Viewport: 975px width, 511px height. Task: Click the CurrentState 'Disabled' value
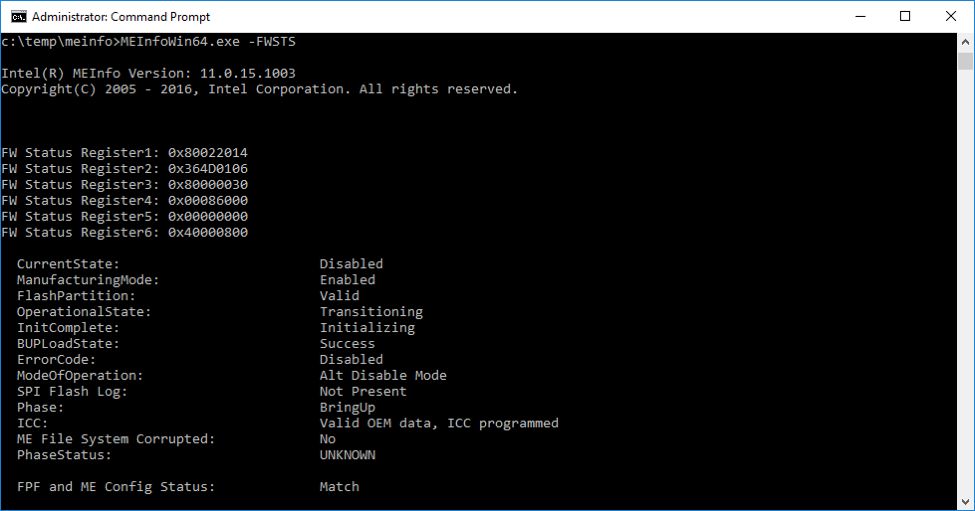click(351, 264)
